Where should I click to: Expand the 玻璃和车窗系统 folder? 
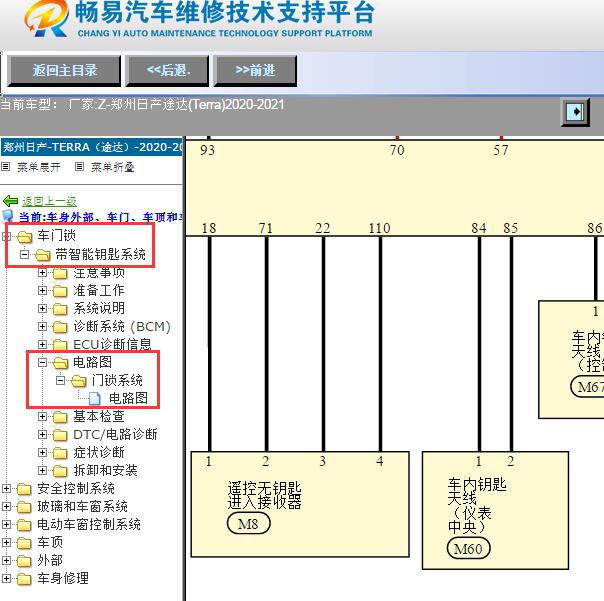pyautogui.click(x=6, y=506)
